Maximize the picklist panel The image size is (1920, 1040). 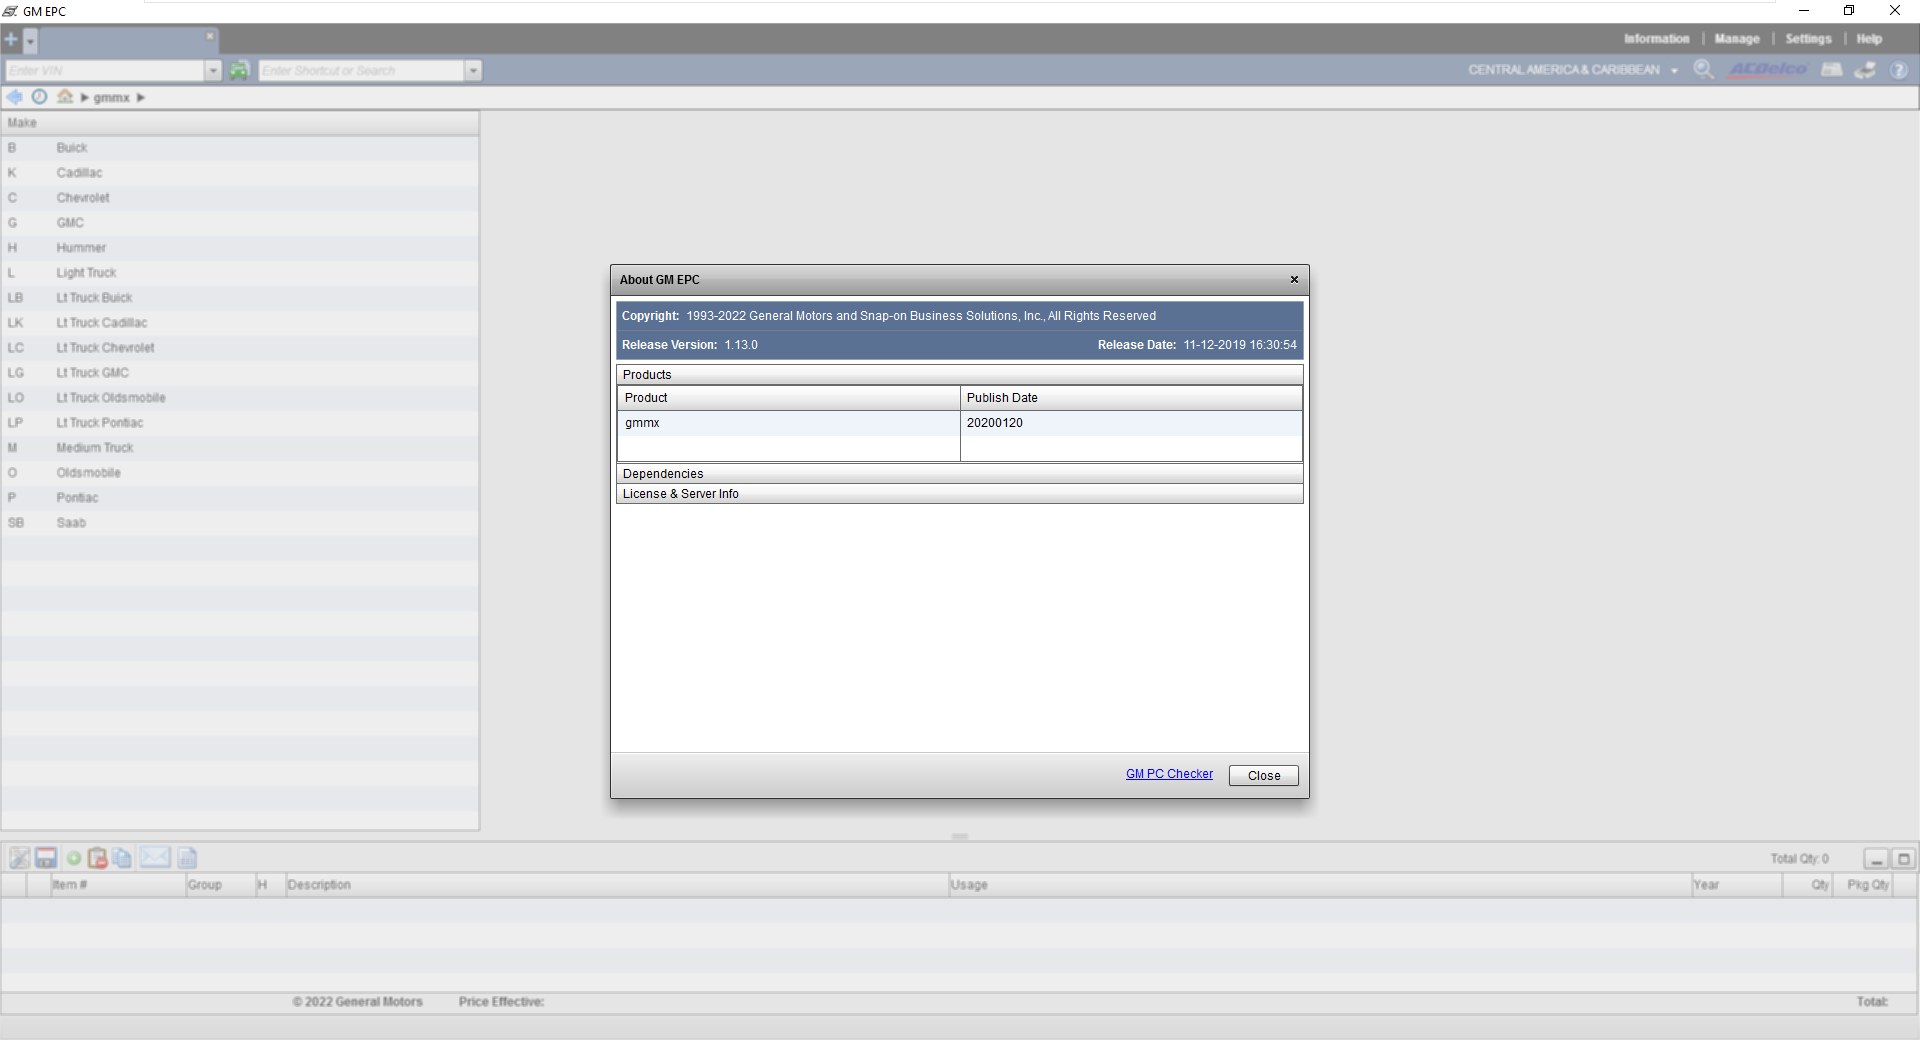(x=1903, y=859)
